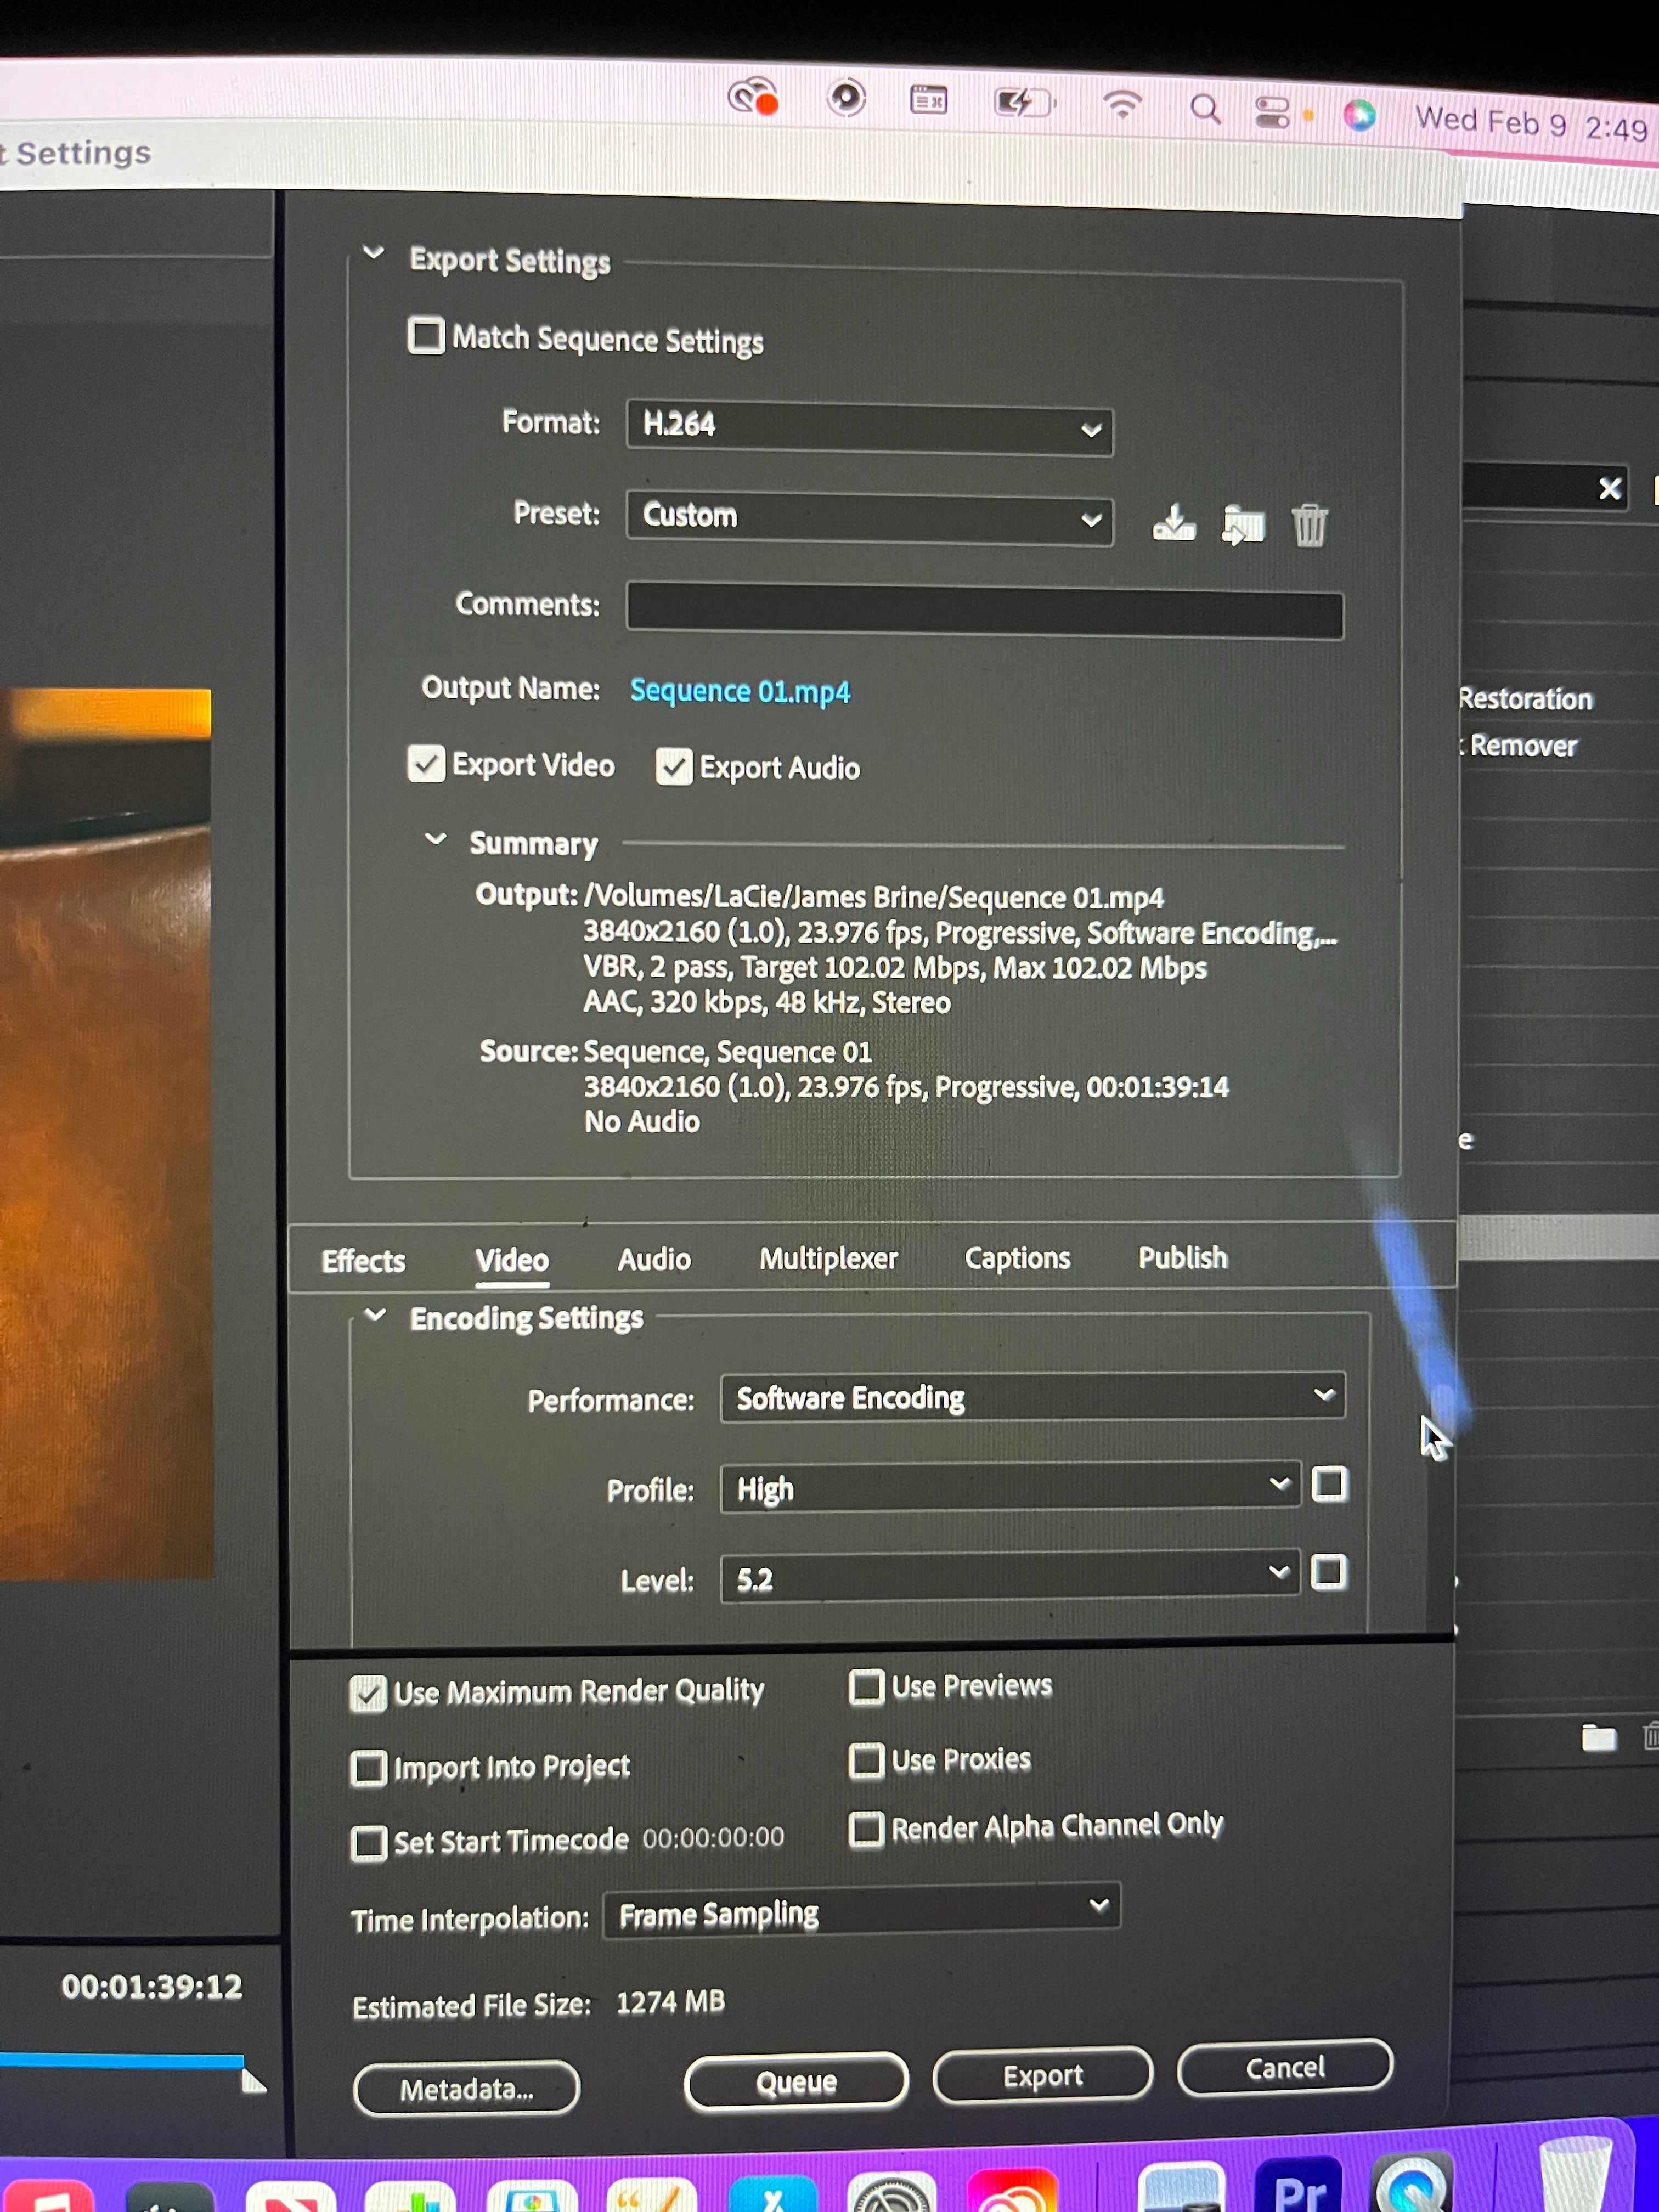Click the Comments text field
1659x2212 pixels.
[984, 611]
